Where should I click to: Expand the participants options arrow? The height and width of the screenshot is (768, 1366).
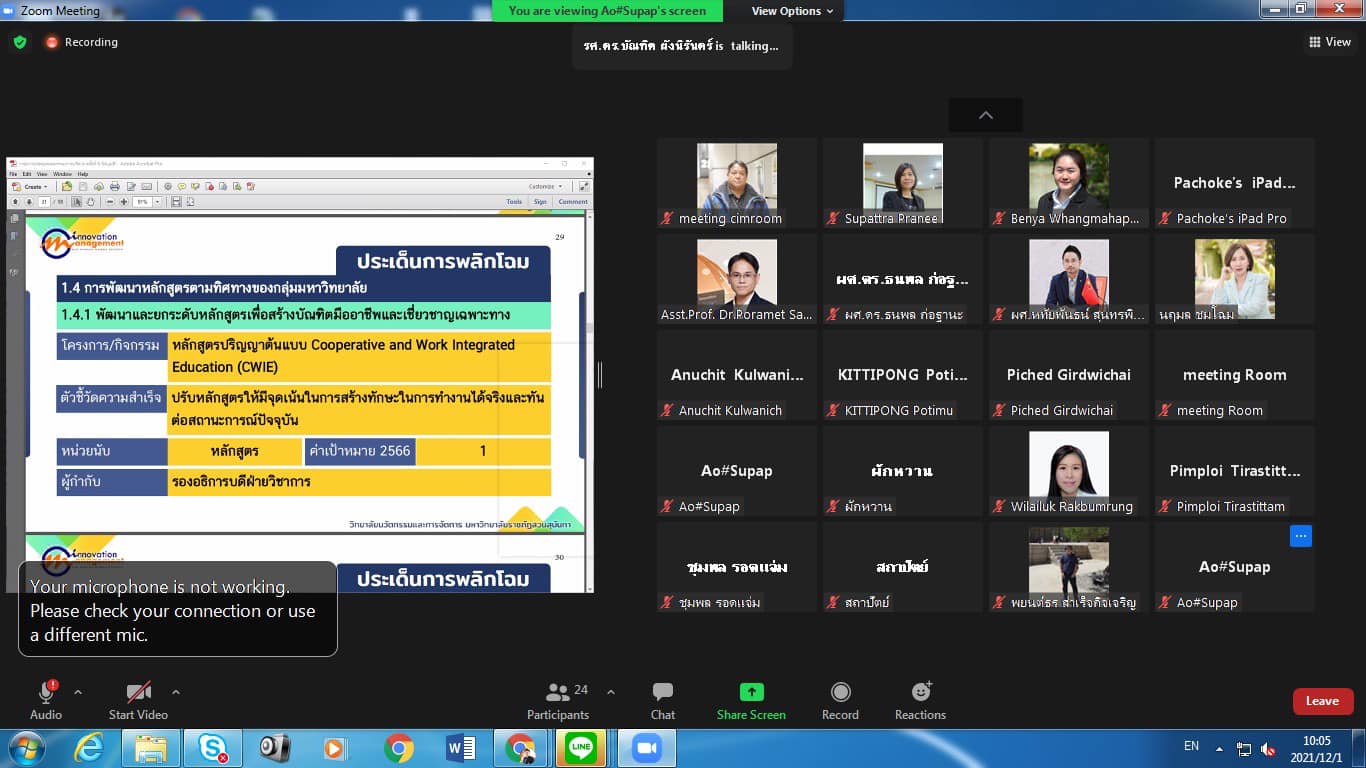(611, 692)
